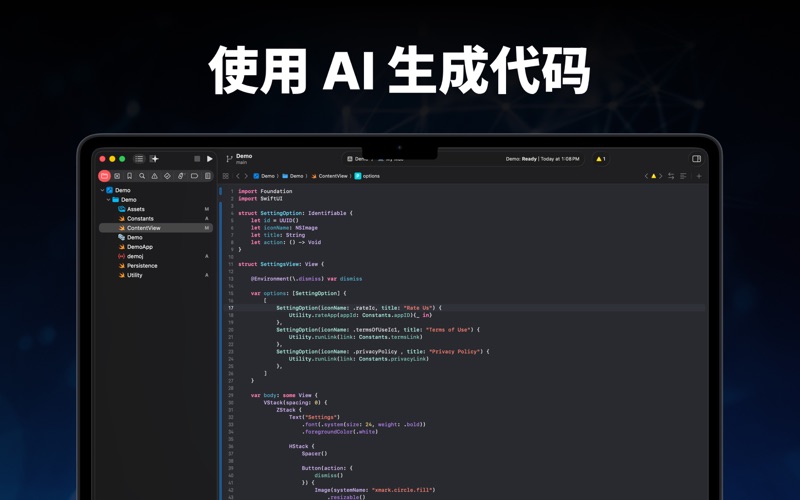The height and width of the screenshot is (500, 800).
Task: Open the AI sparkle assistant button
Action: pos(154,159)
